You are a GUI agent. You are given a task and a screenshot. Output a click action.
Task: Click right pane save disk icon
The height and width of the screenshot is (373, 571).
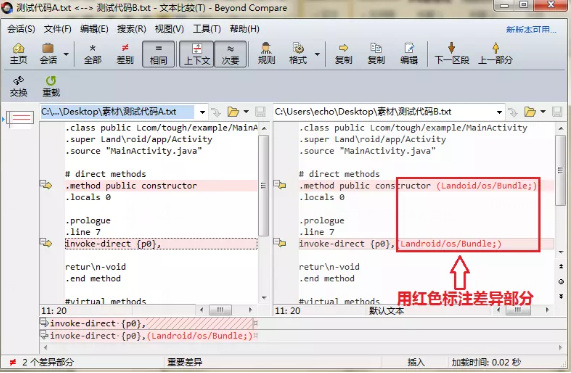click(x=557, y=112)
